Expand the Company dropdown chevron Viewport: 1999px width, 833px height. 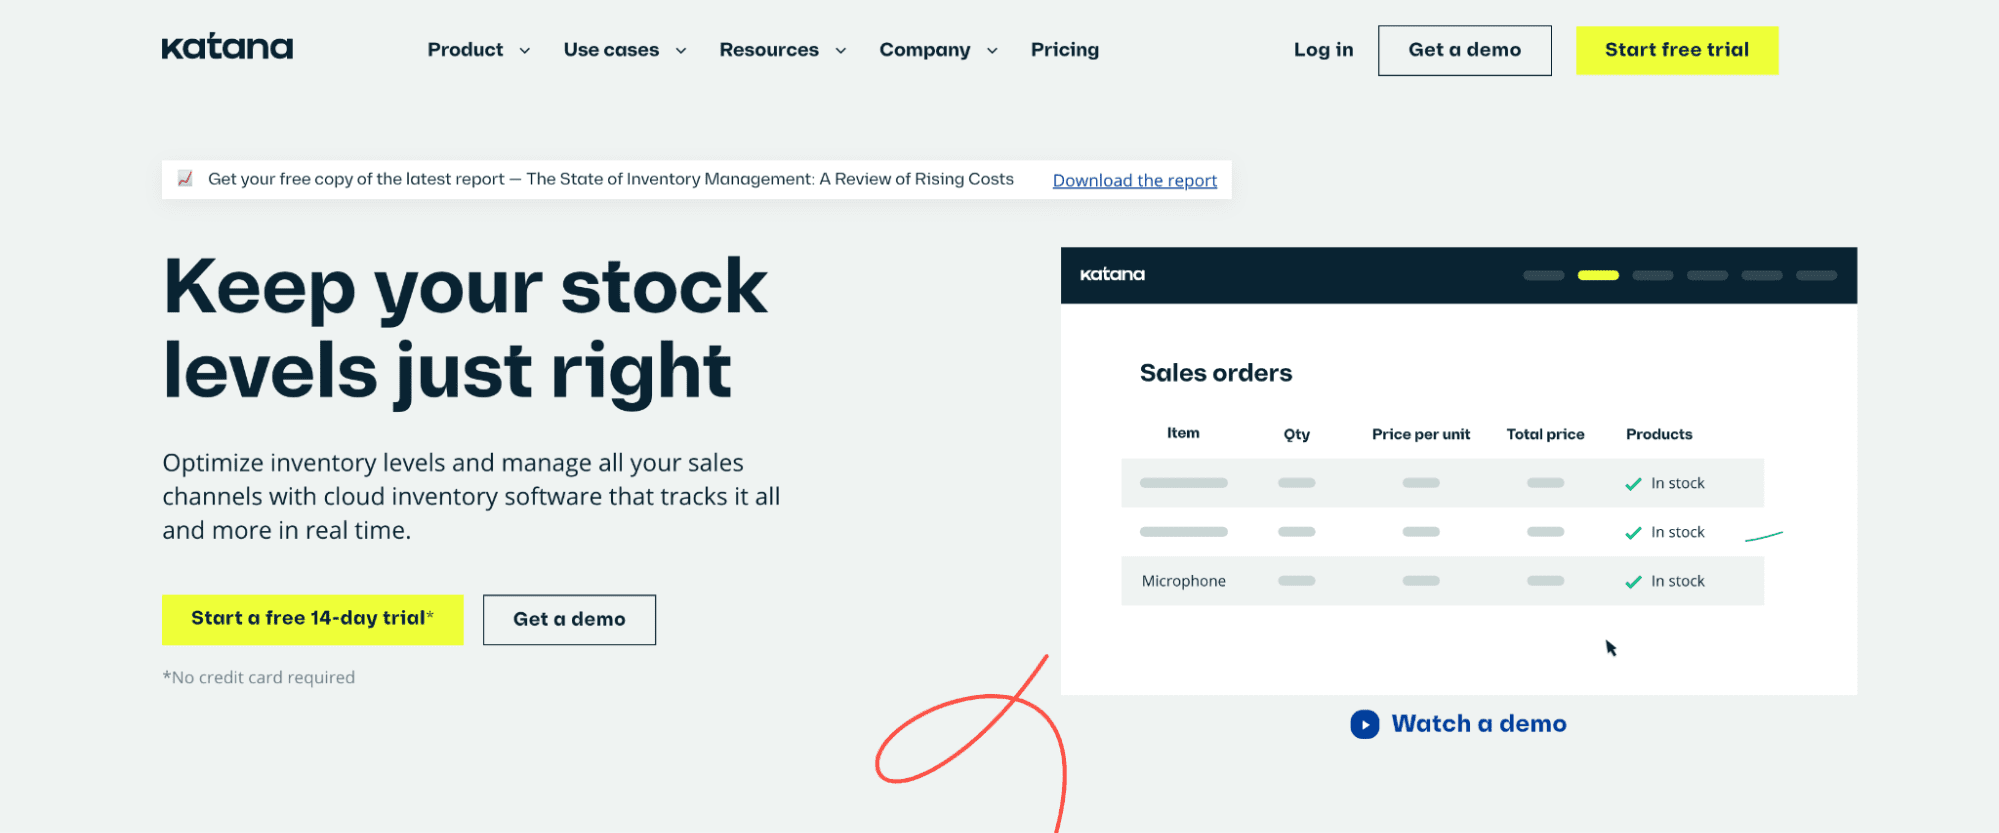[992, 51]
